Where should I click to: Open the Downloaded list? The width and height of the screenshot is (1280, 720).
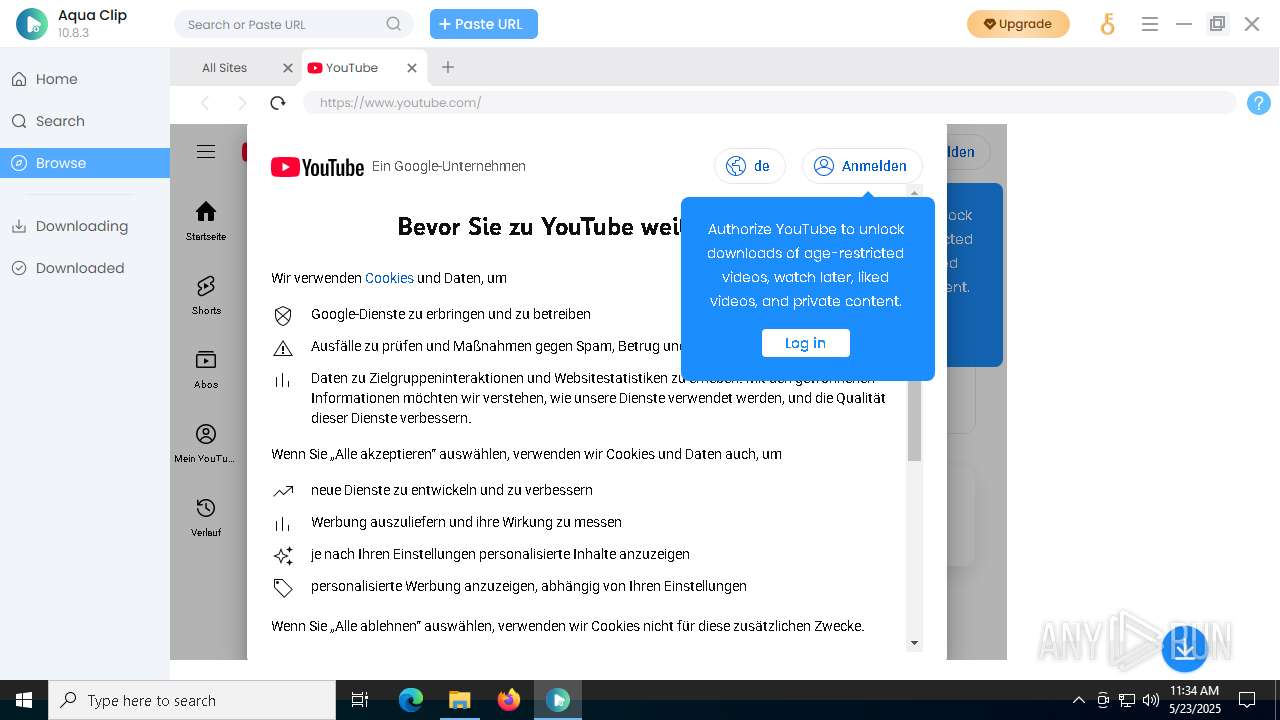(85, 268)
